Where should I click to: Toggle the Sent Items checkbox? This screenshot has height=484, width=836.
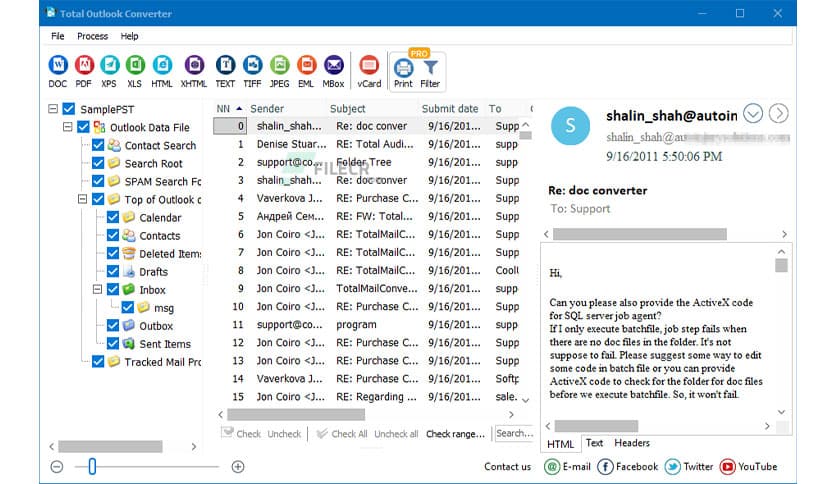[x=112, y=344]
